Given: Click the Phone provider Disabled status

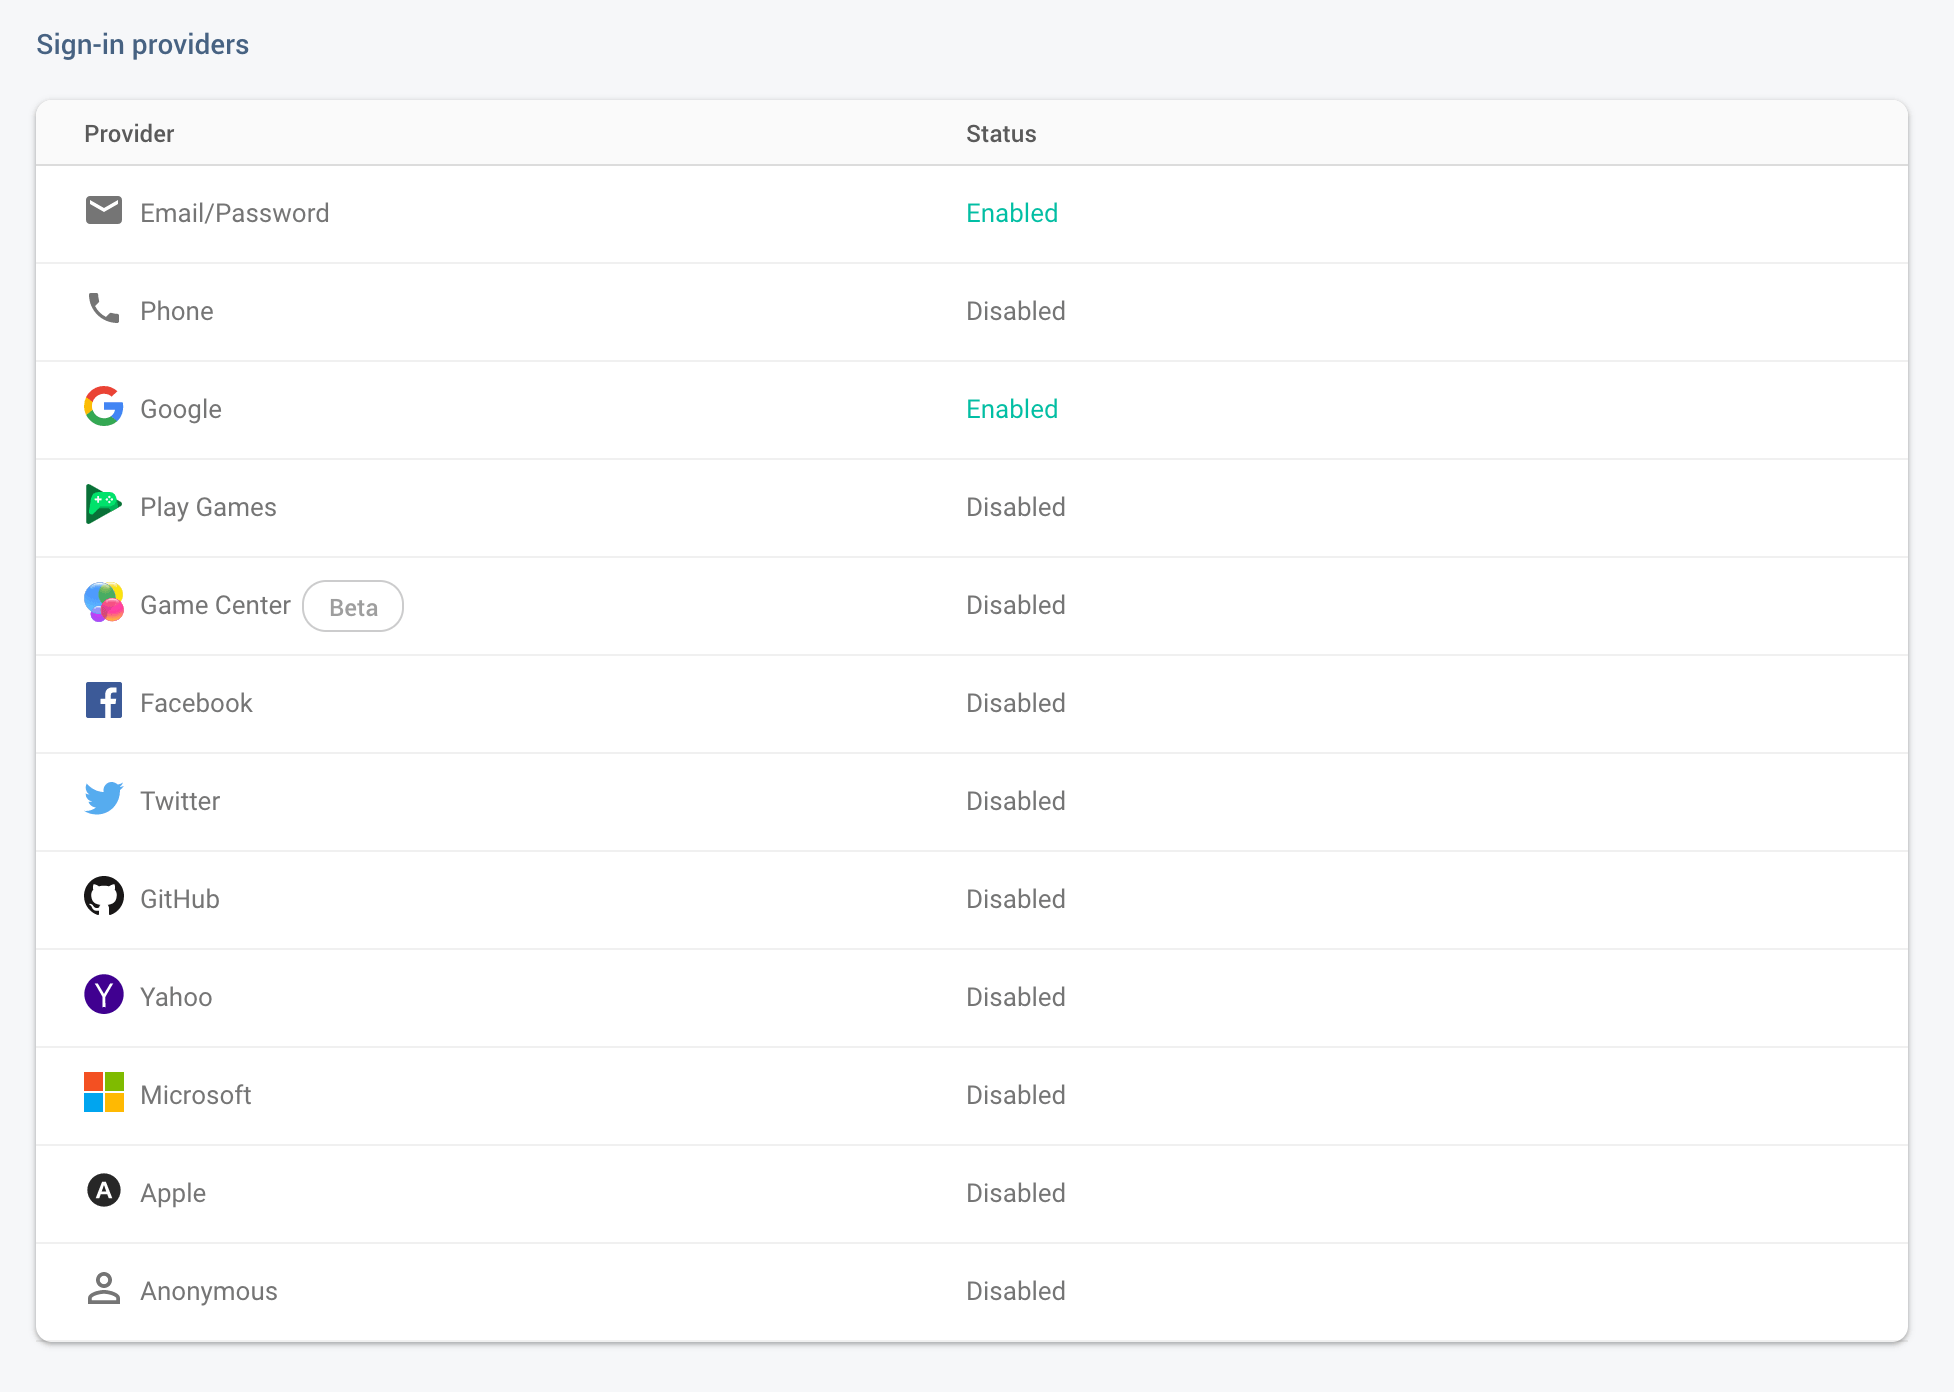Looking at the screenshot, I should pyautogui.click(x=1015, y=311).
